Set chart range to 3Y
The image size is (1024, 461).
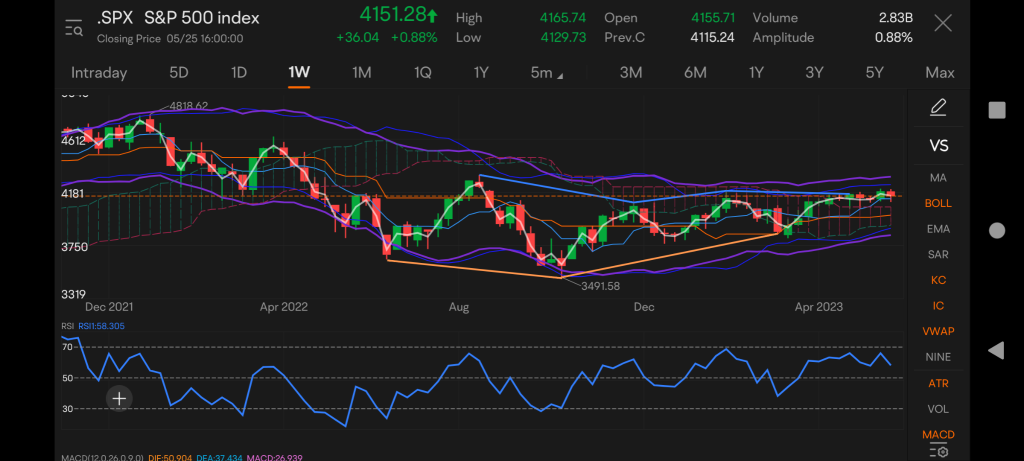(814, 72)
